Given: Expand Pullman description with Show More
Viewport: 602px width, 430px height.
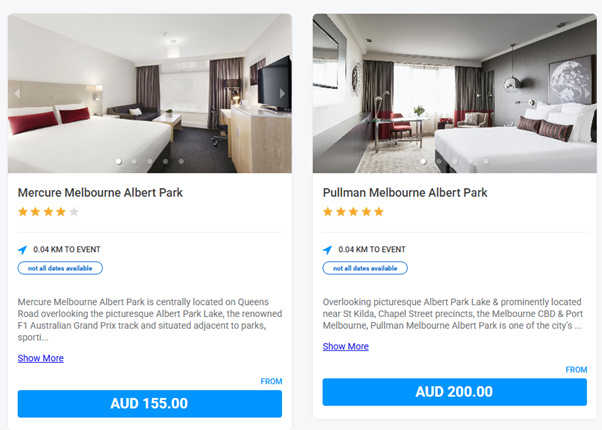Looking at the screenshot, I should [x=345, y=347].
